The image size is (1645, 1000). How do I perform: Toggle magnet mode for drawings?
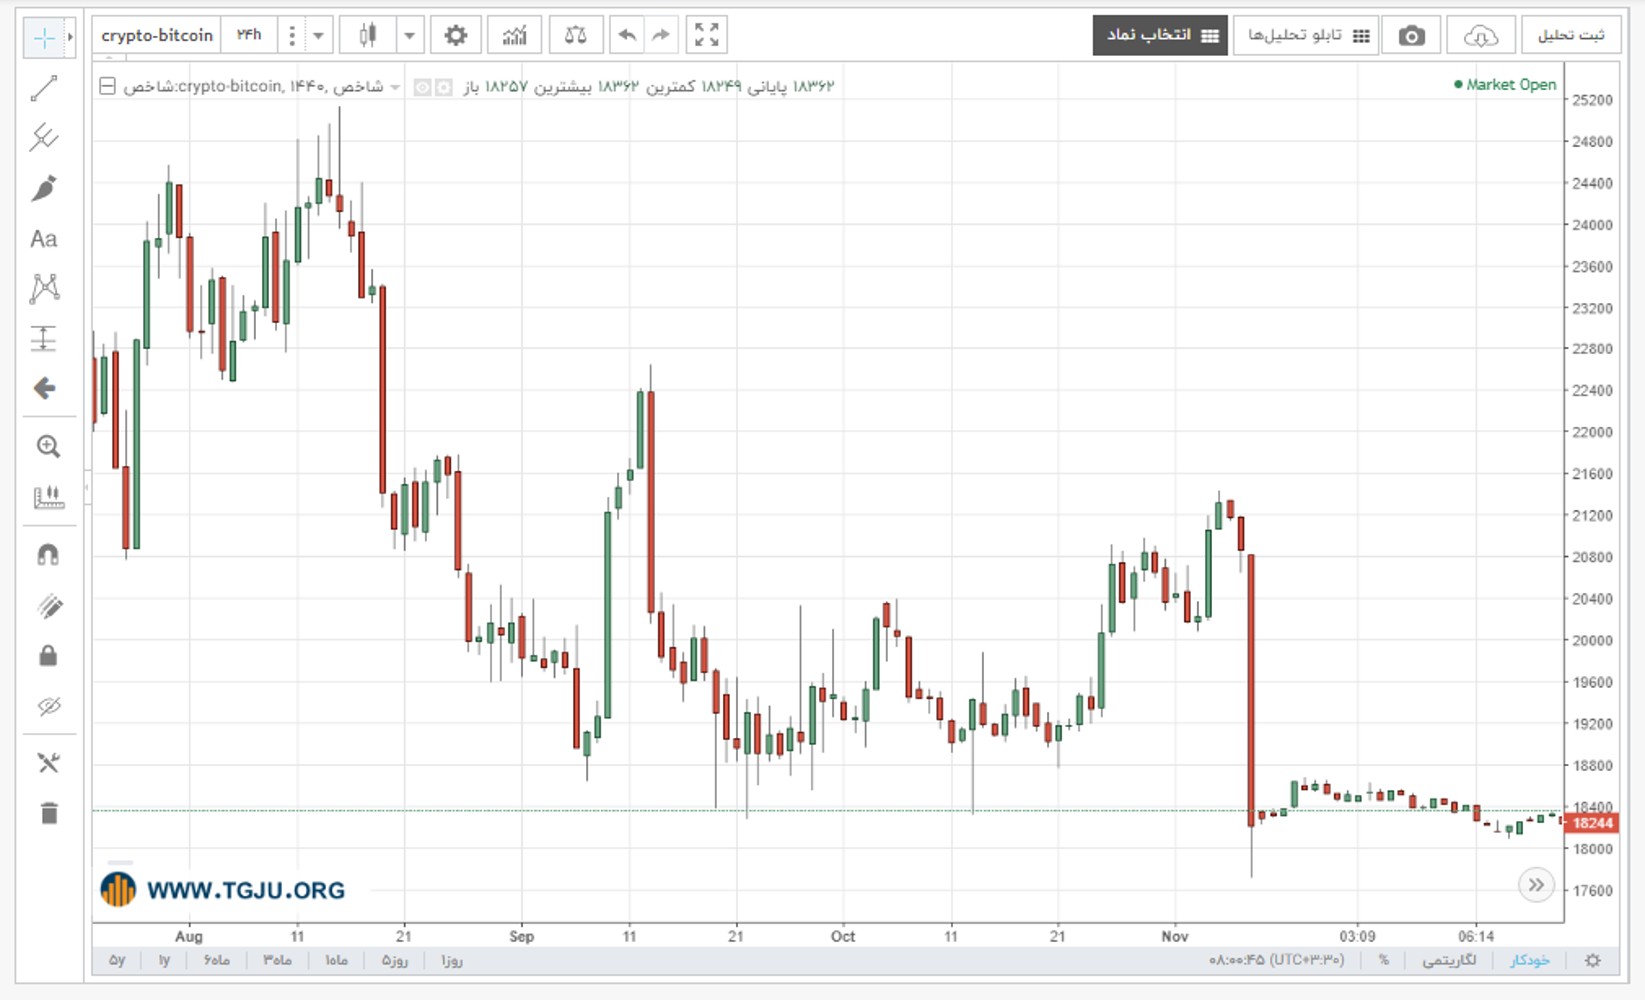[x=48, y=555]
